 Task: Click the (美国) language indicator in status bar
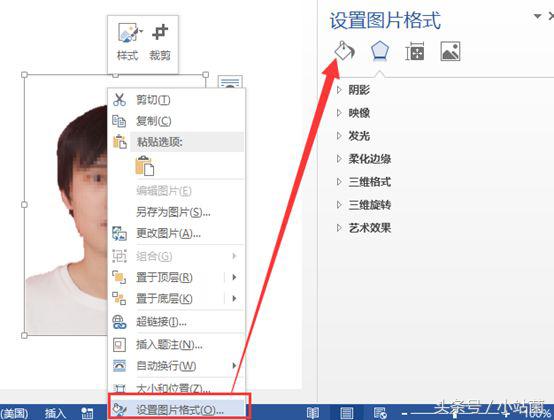[14, 413]
